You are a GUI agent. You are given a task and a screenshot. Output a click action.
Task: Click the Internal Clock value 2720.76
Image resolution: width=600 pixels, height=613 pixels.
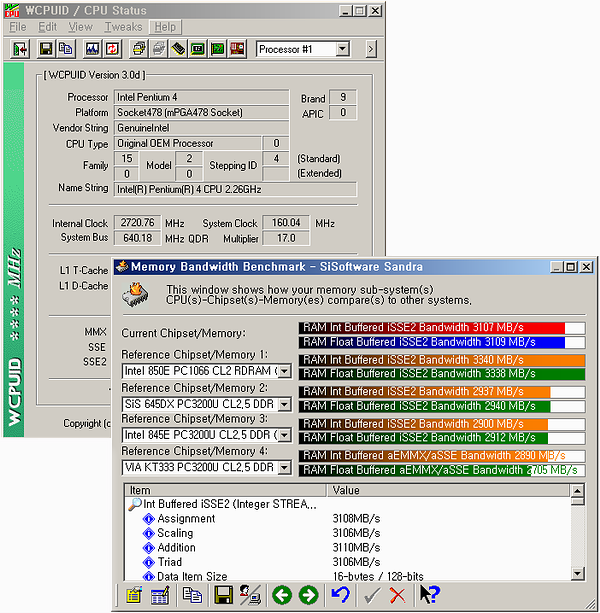pos(137,222)
